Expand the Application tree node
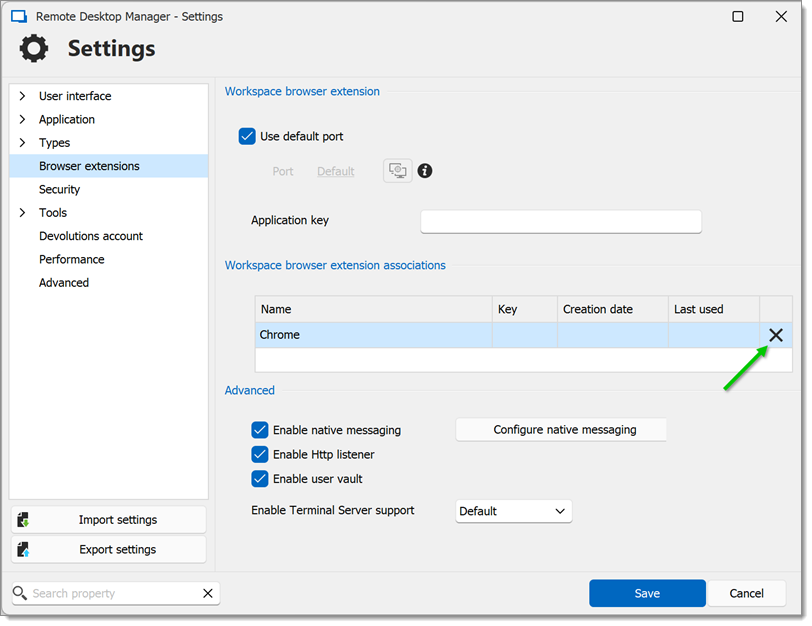 coord(22,119)
